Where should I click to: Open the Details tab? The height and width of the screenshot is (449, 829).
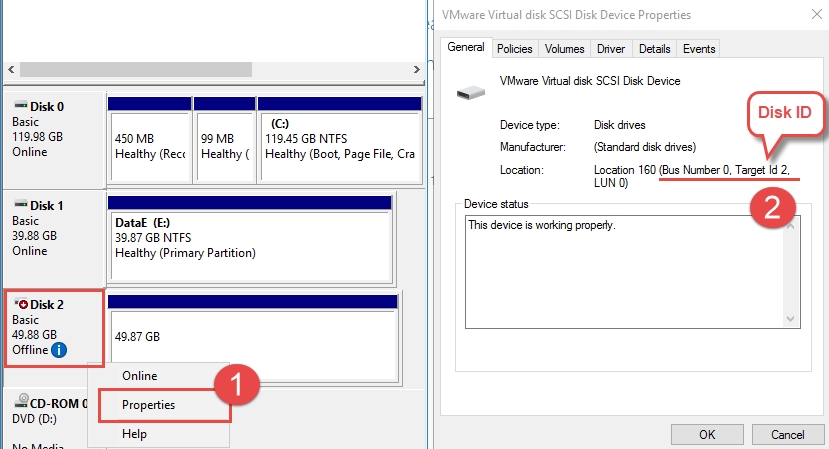[654, 48]
